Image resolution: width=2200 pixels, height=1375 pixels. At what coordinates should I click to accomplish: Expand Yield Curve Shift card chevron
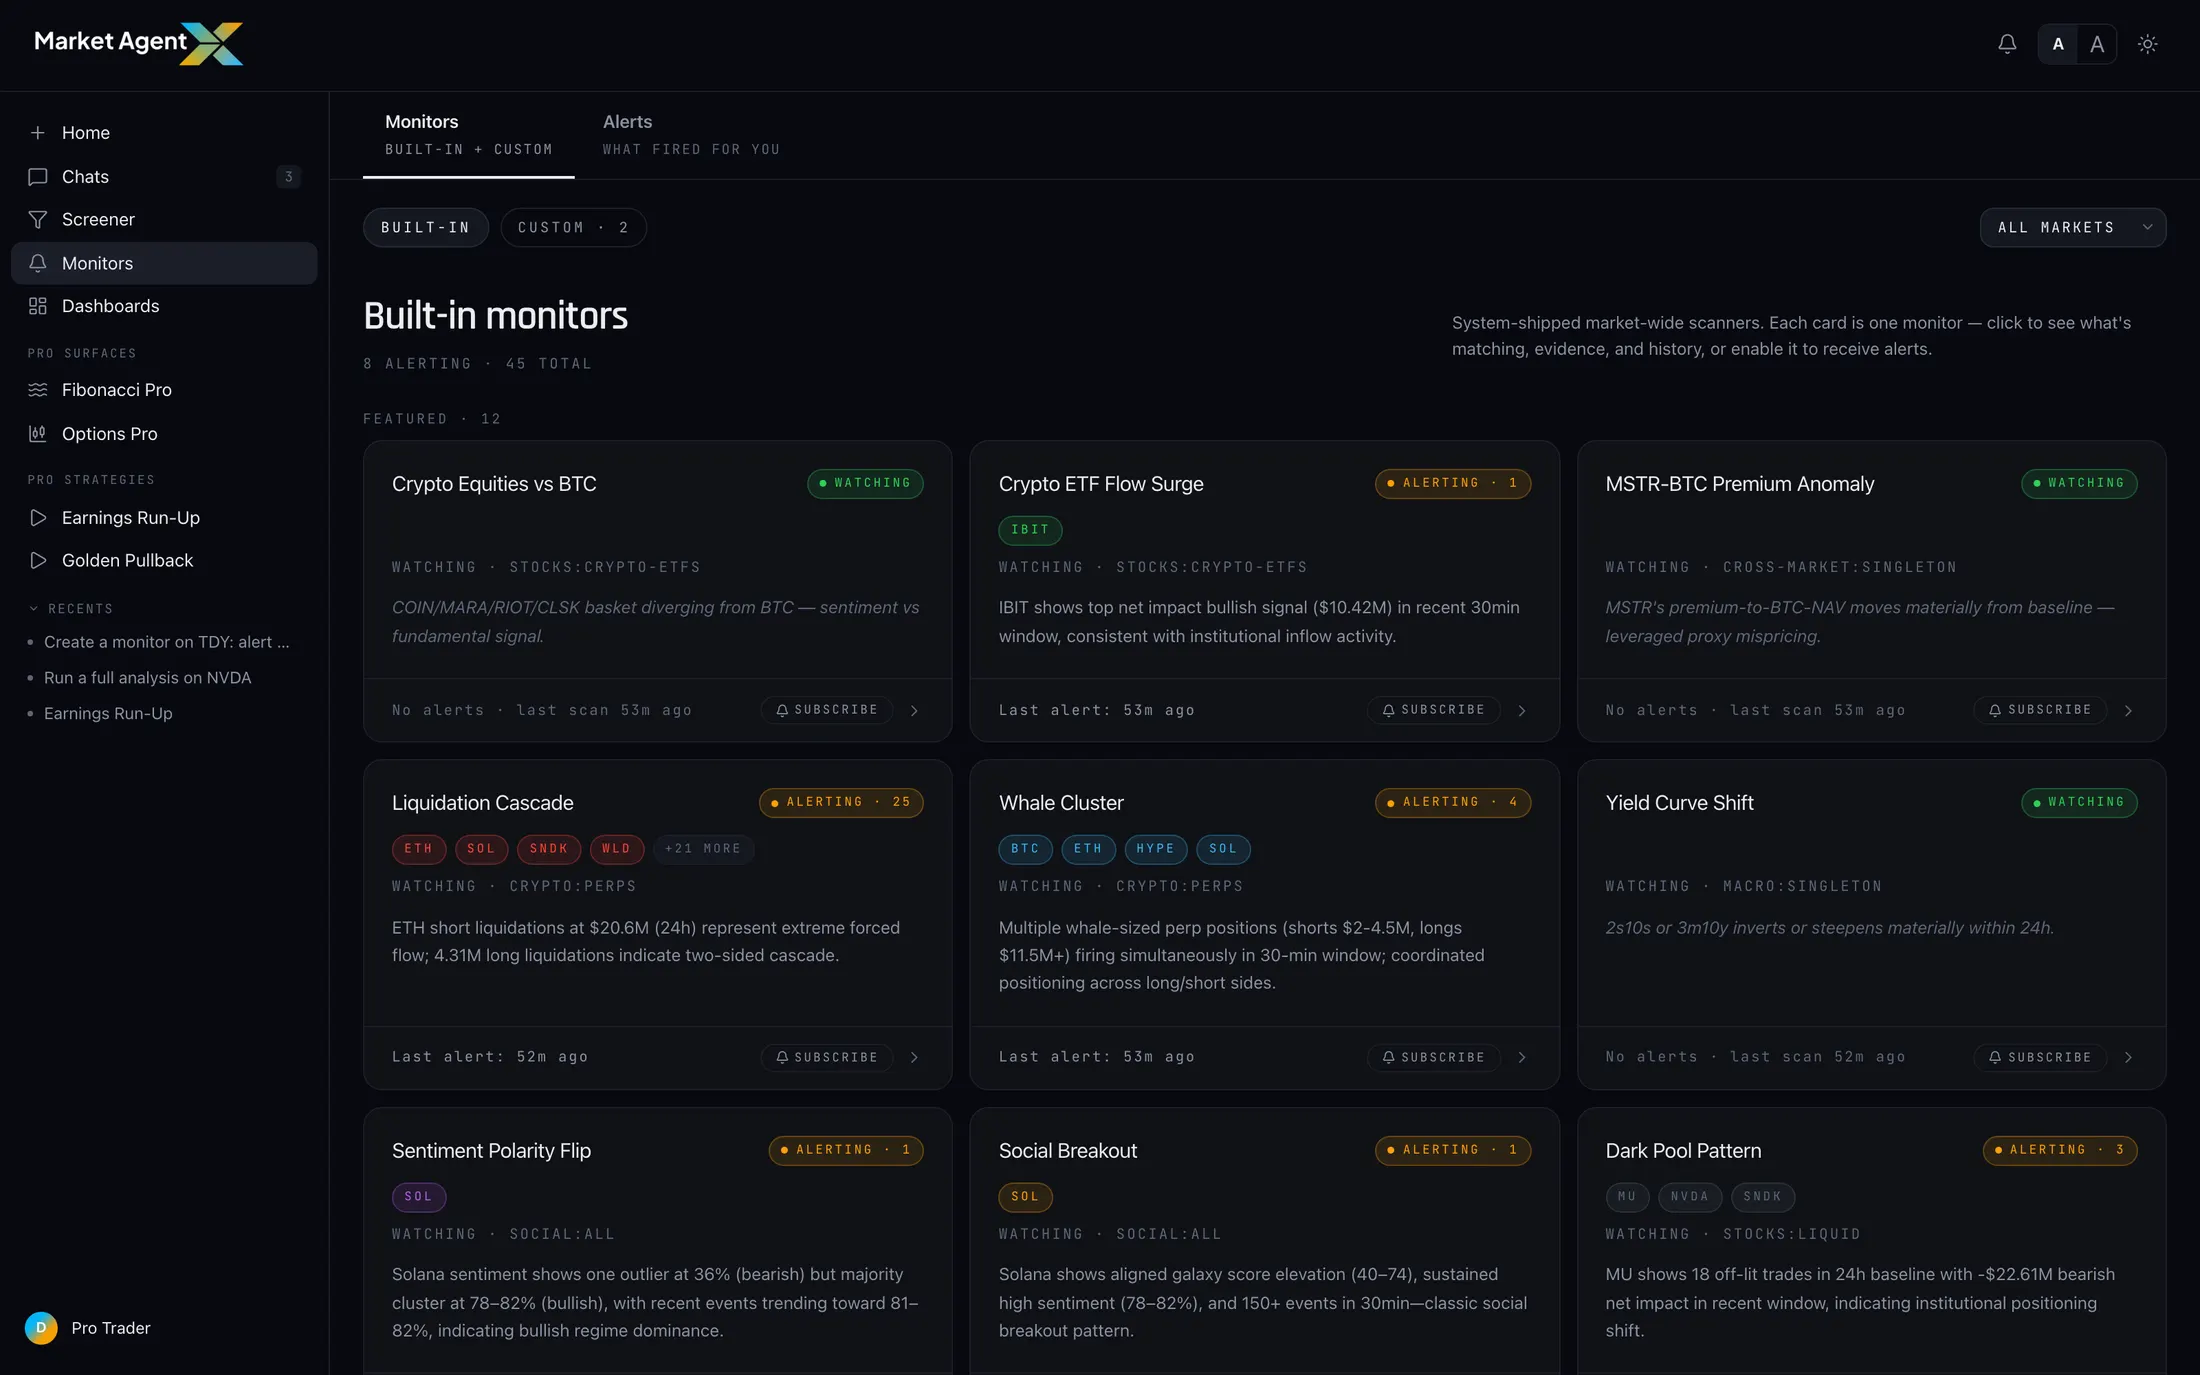pyautogui.click(x=2128, y=1058)
